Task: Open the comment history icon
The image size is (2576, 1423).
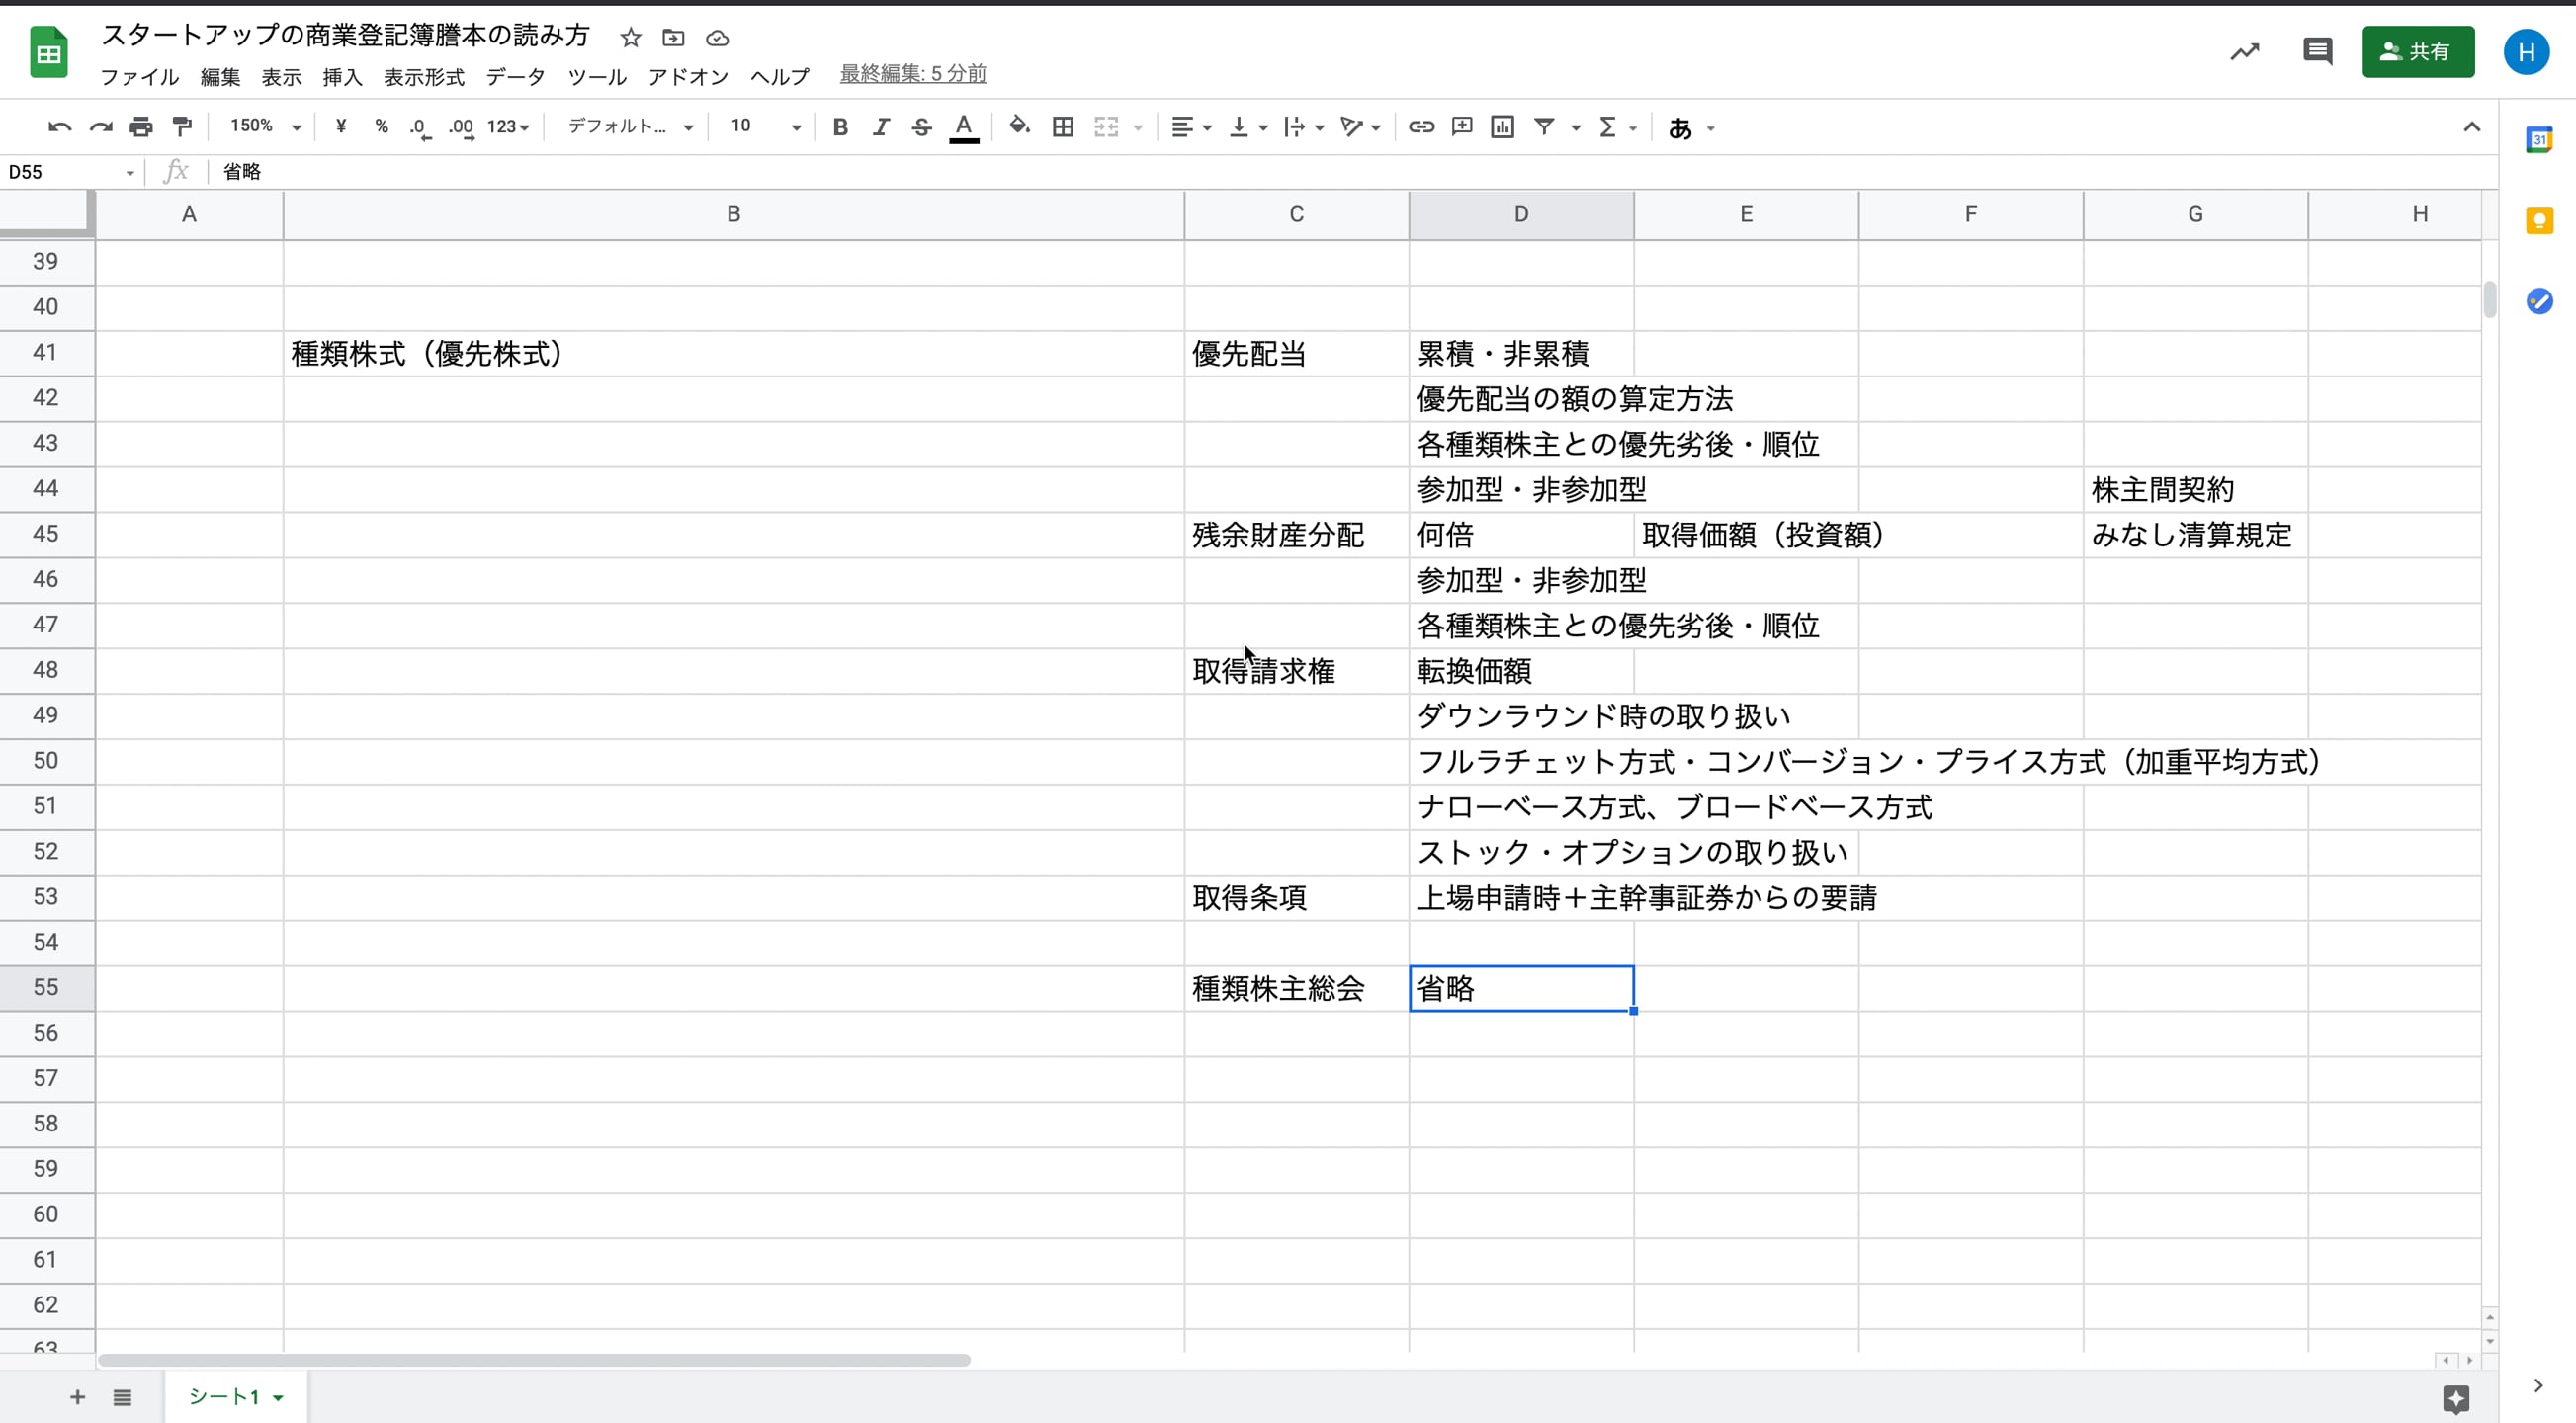Action: [2317, 51]
